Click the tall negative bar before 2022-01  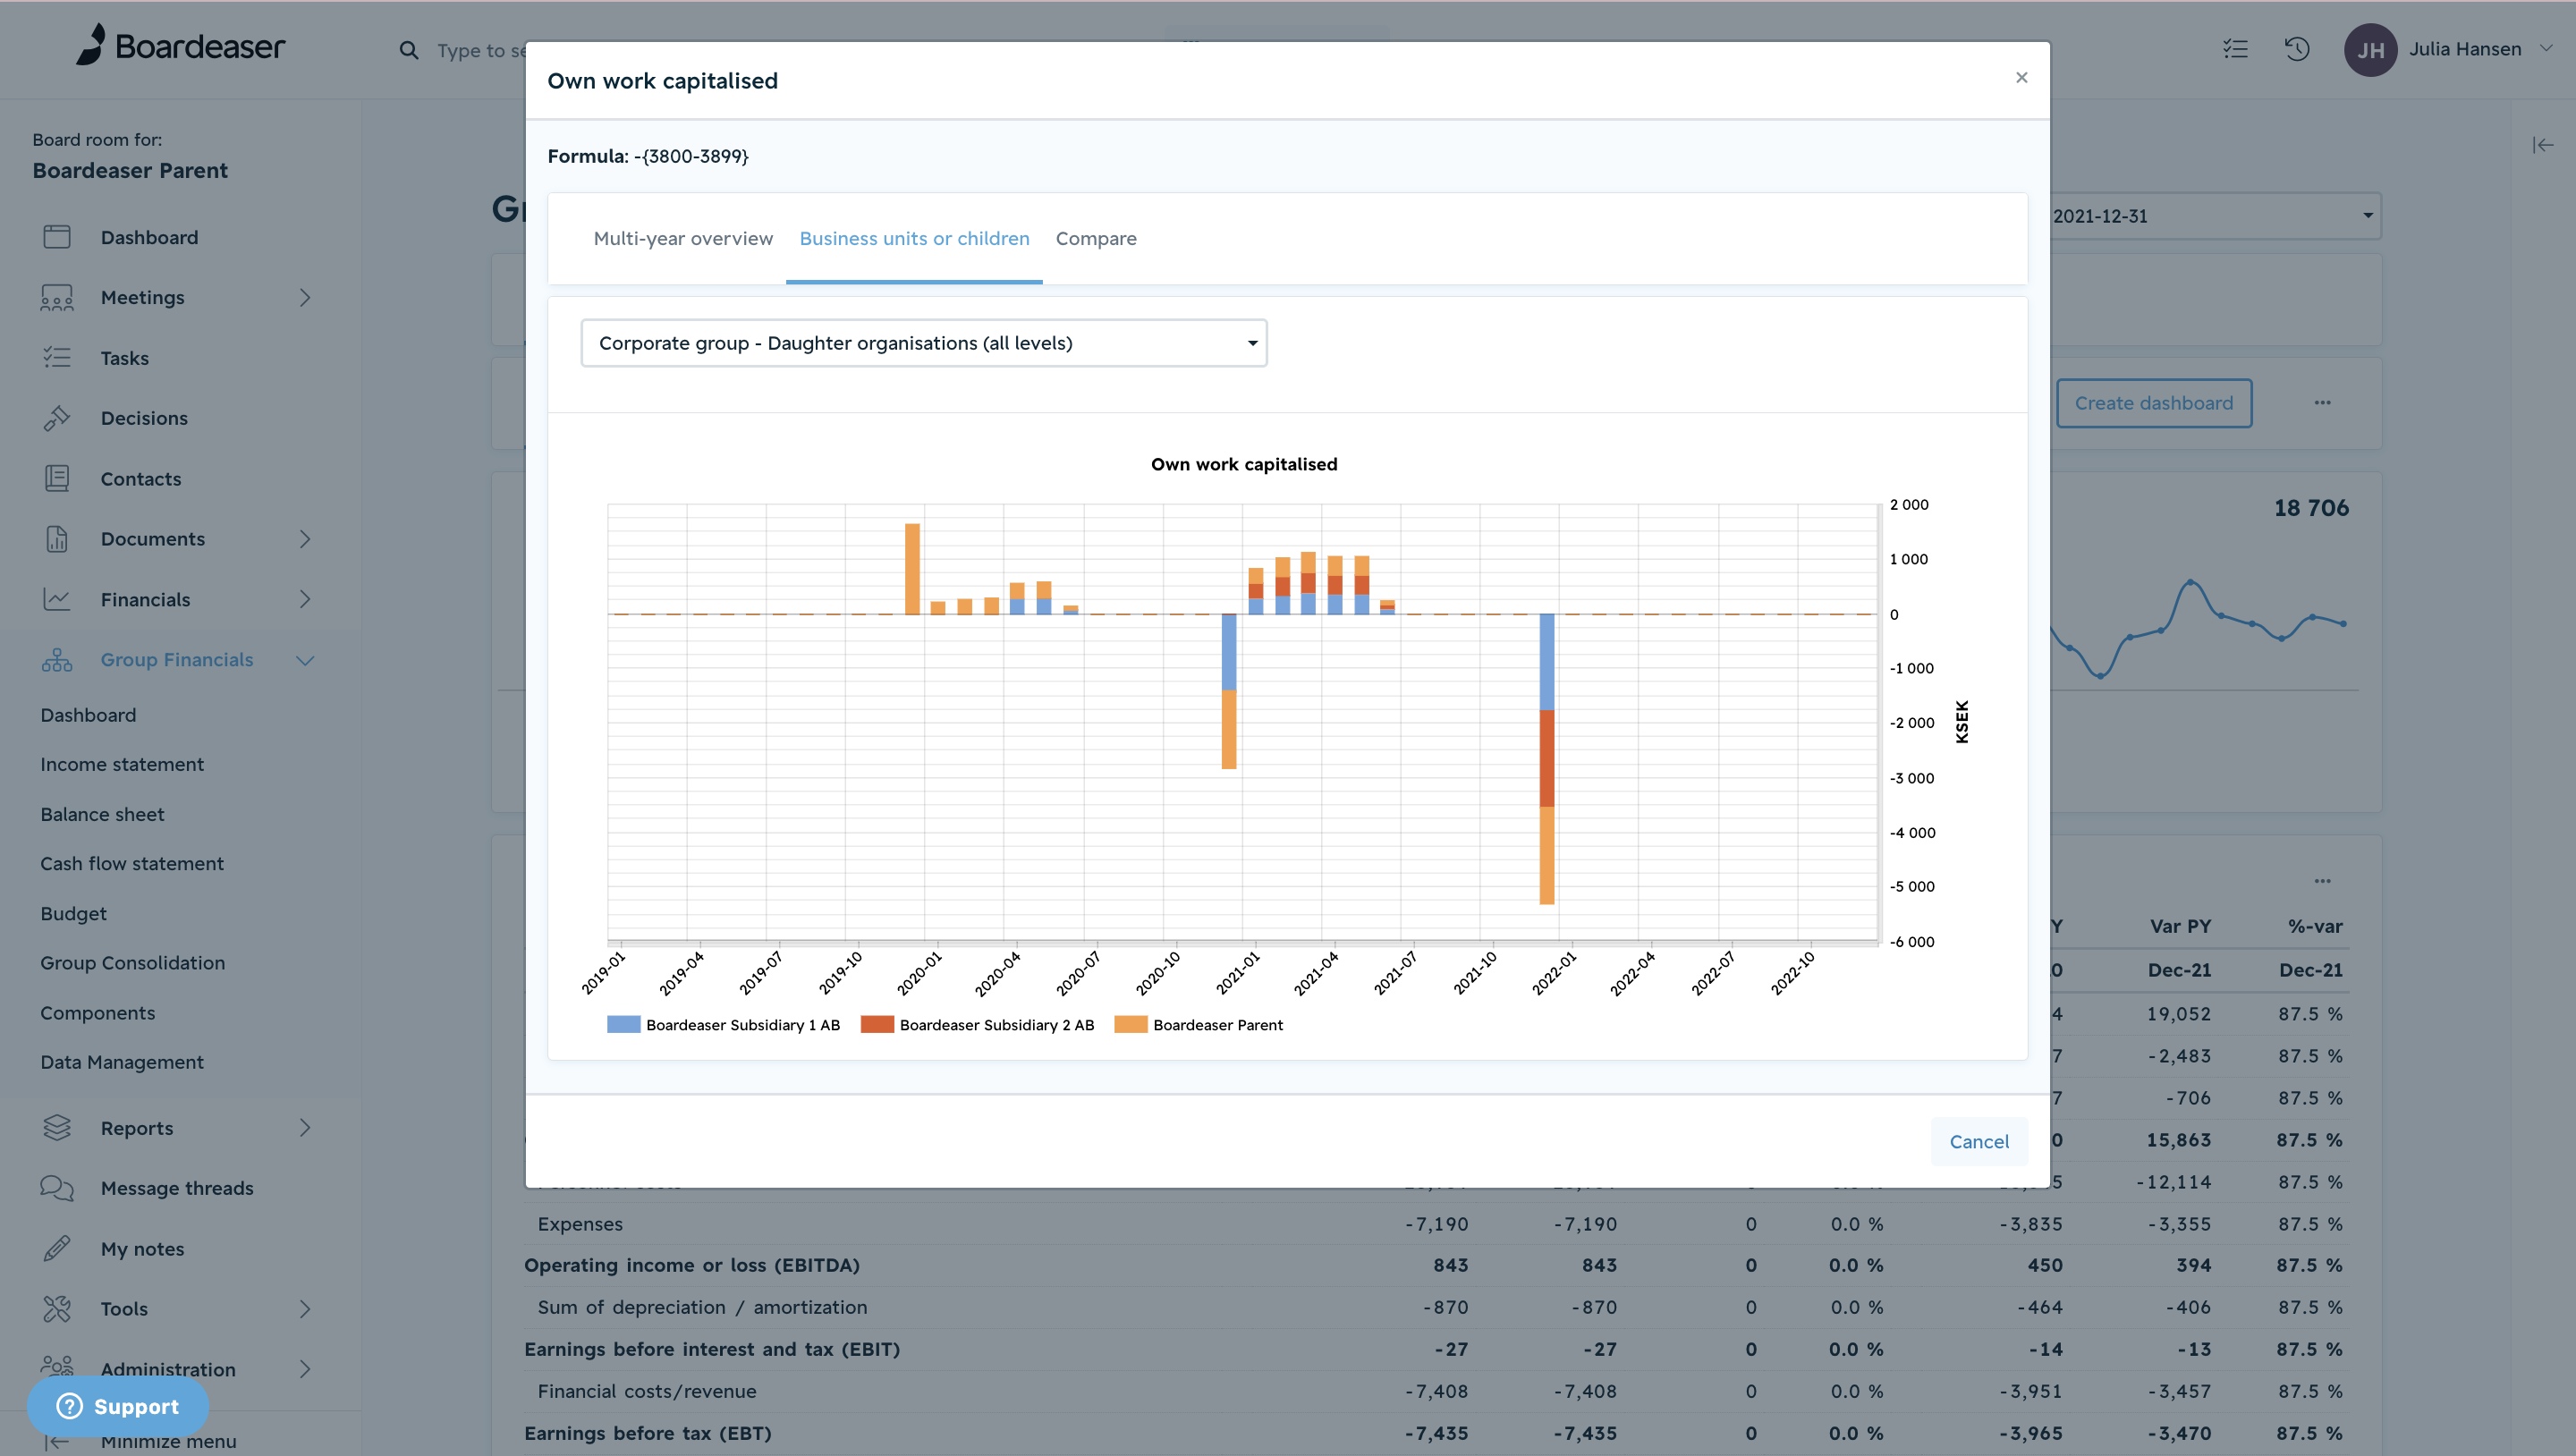[1547, 759]
